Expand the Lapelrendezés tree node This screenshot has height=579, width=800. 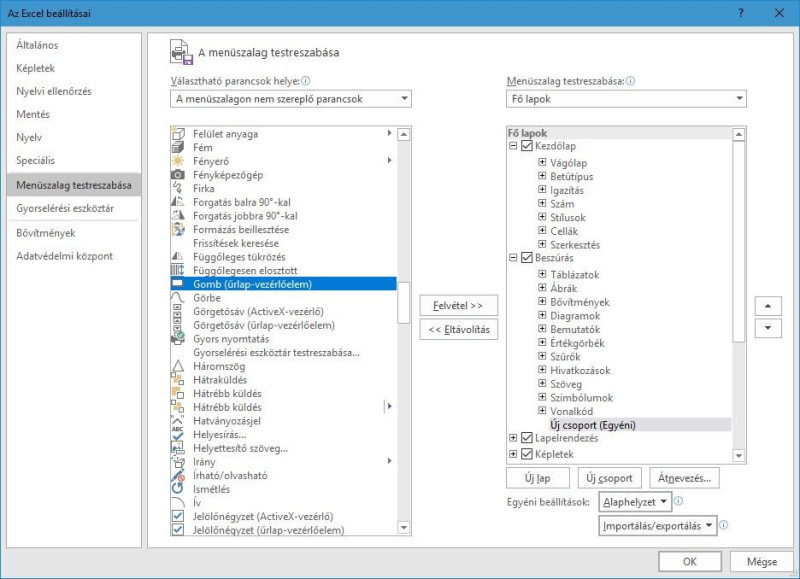coord(513,438)
